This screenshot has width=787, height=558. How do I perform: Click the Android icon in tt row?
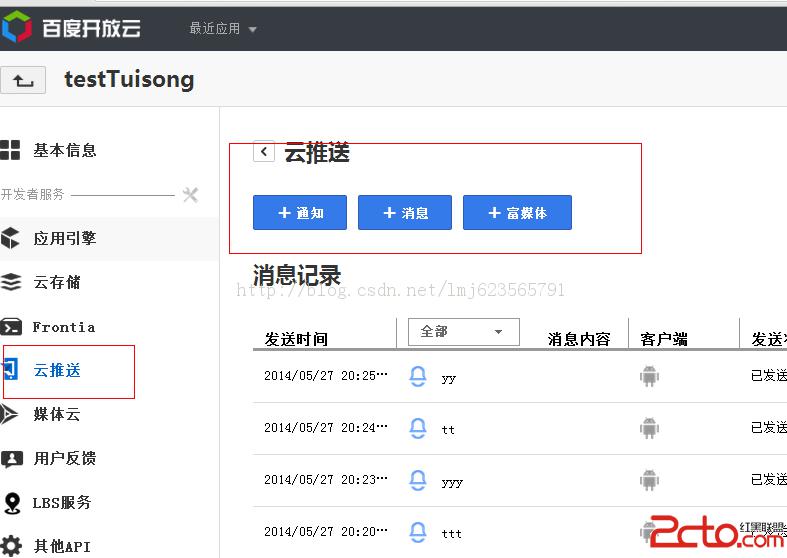coord(649,428)
